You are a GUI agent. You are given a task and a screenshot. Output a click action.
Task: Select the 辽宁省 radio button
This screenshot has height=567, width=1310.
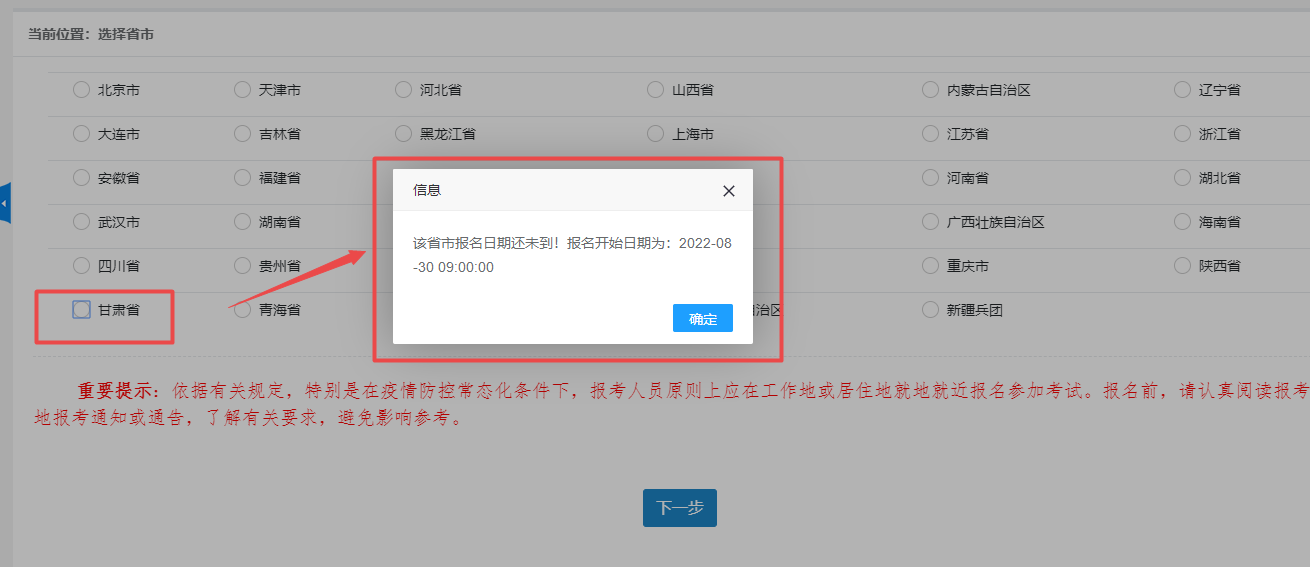(x=1182, y=90)
